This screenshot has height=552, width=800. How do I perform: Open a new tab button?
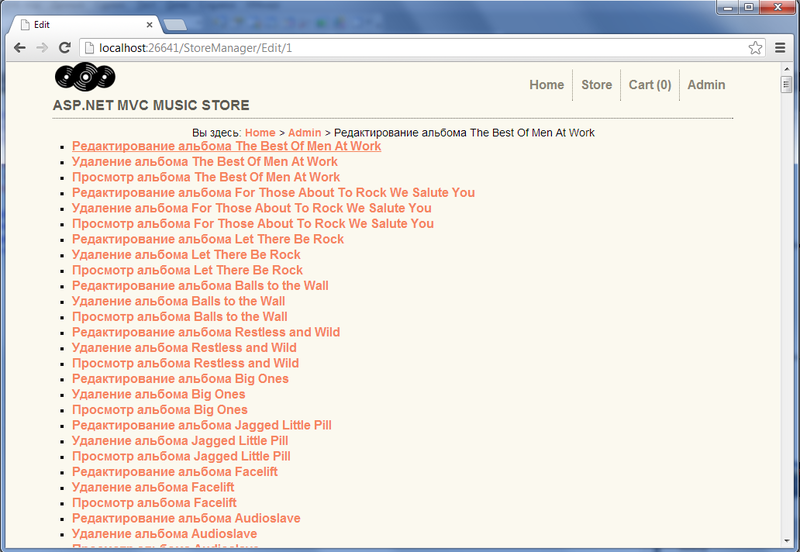(175, 24)
